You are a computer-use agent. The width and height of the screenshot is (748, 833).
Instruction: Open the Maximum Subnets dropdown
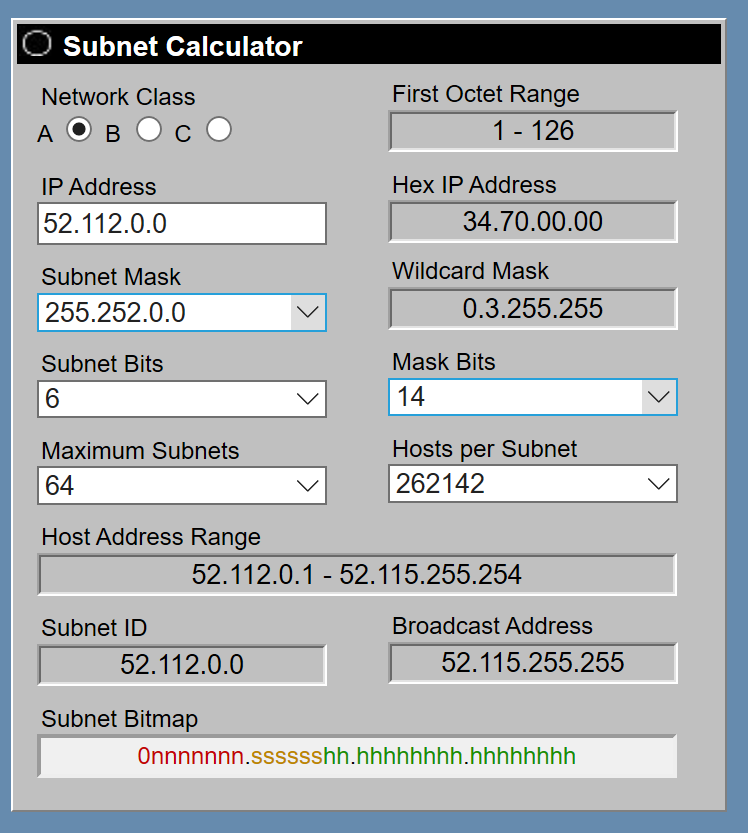tap(182, 486)
